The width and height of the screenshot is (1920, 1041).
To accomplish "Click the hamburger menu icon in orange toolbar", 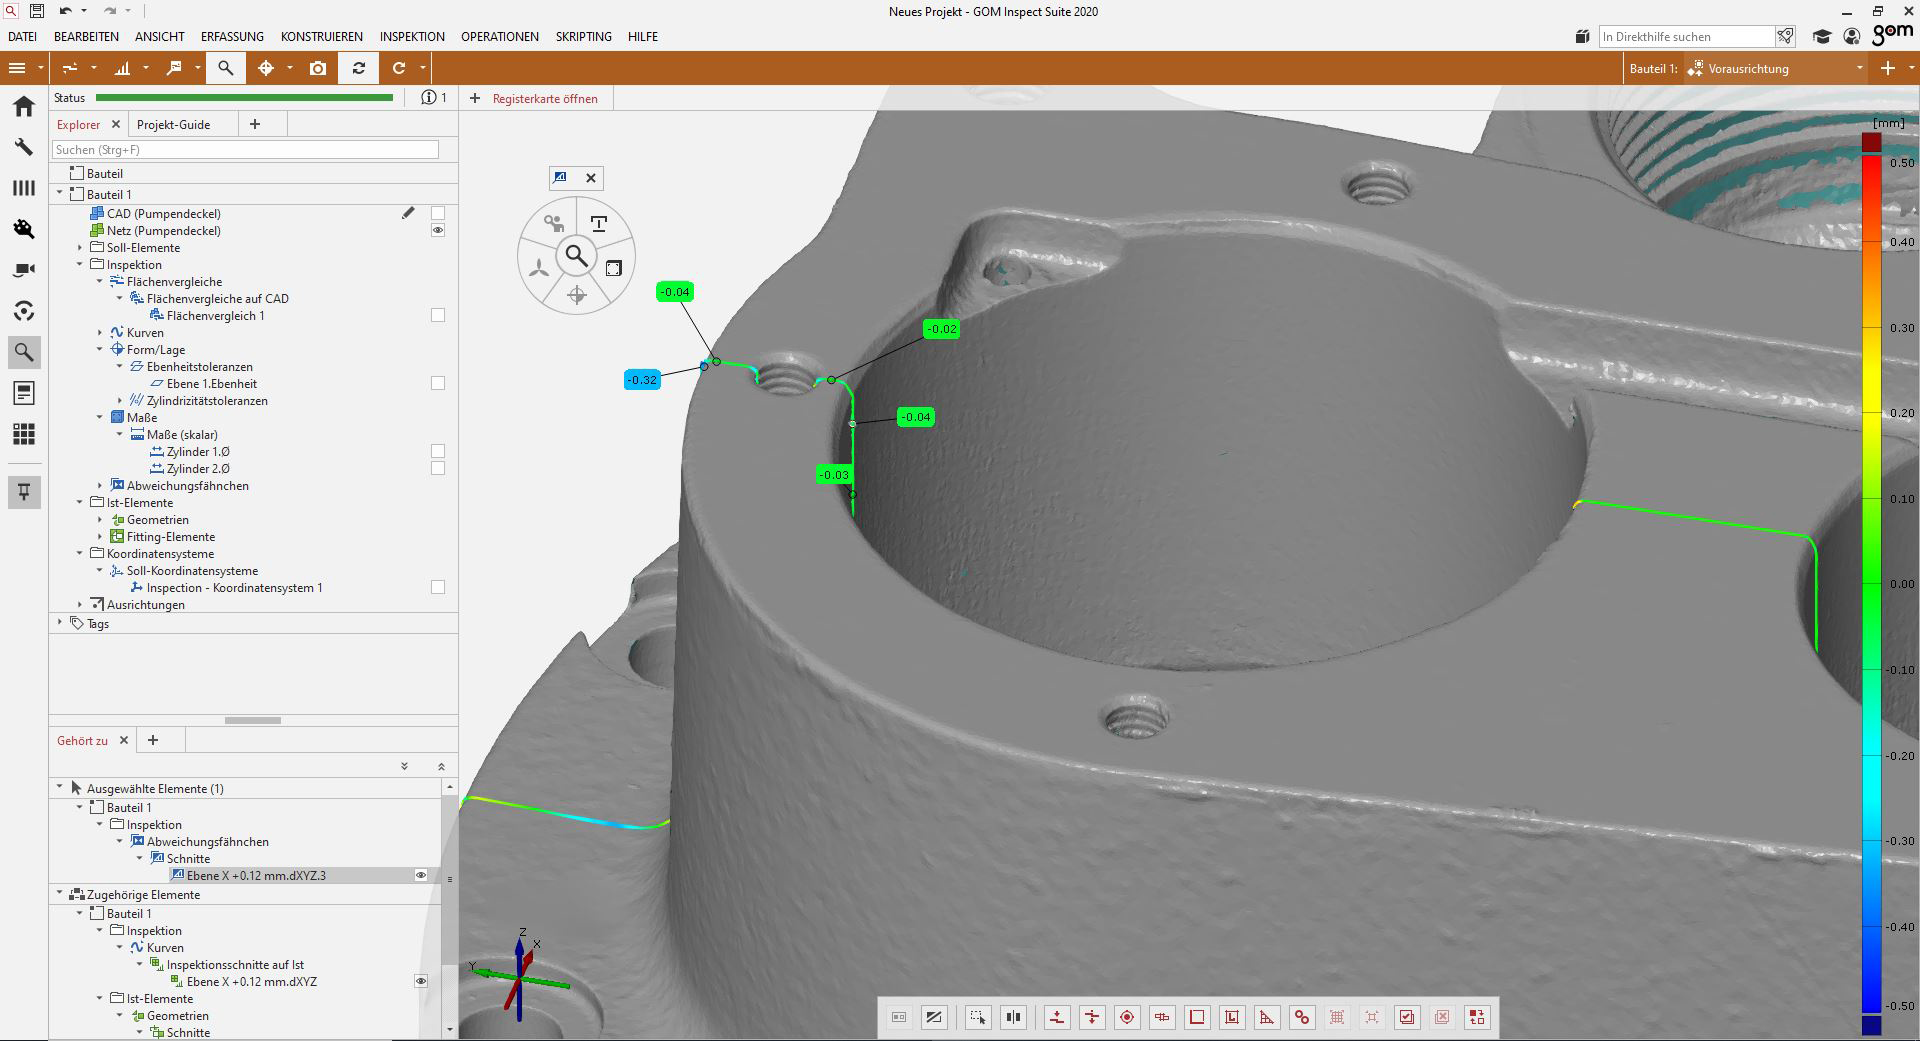I will [17, 68].
